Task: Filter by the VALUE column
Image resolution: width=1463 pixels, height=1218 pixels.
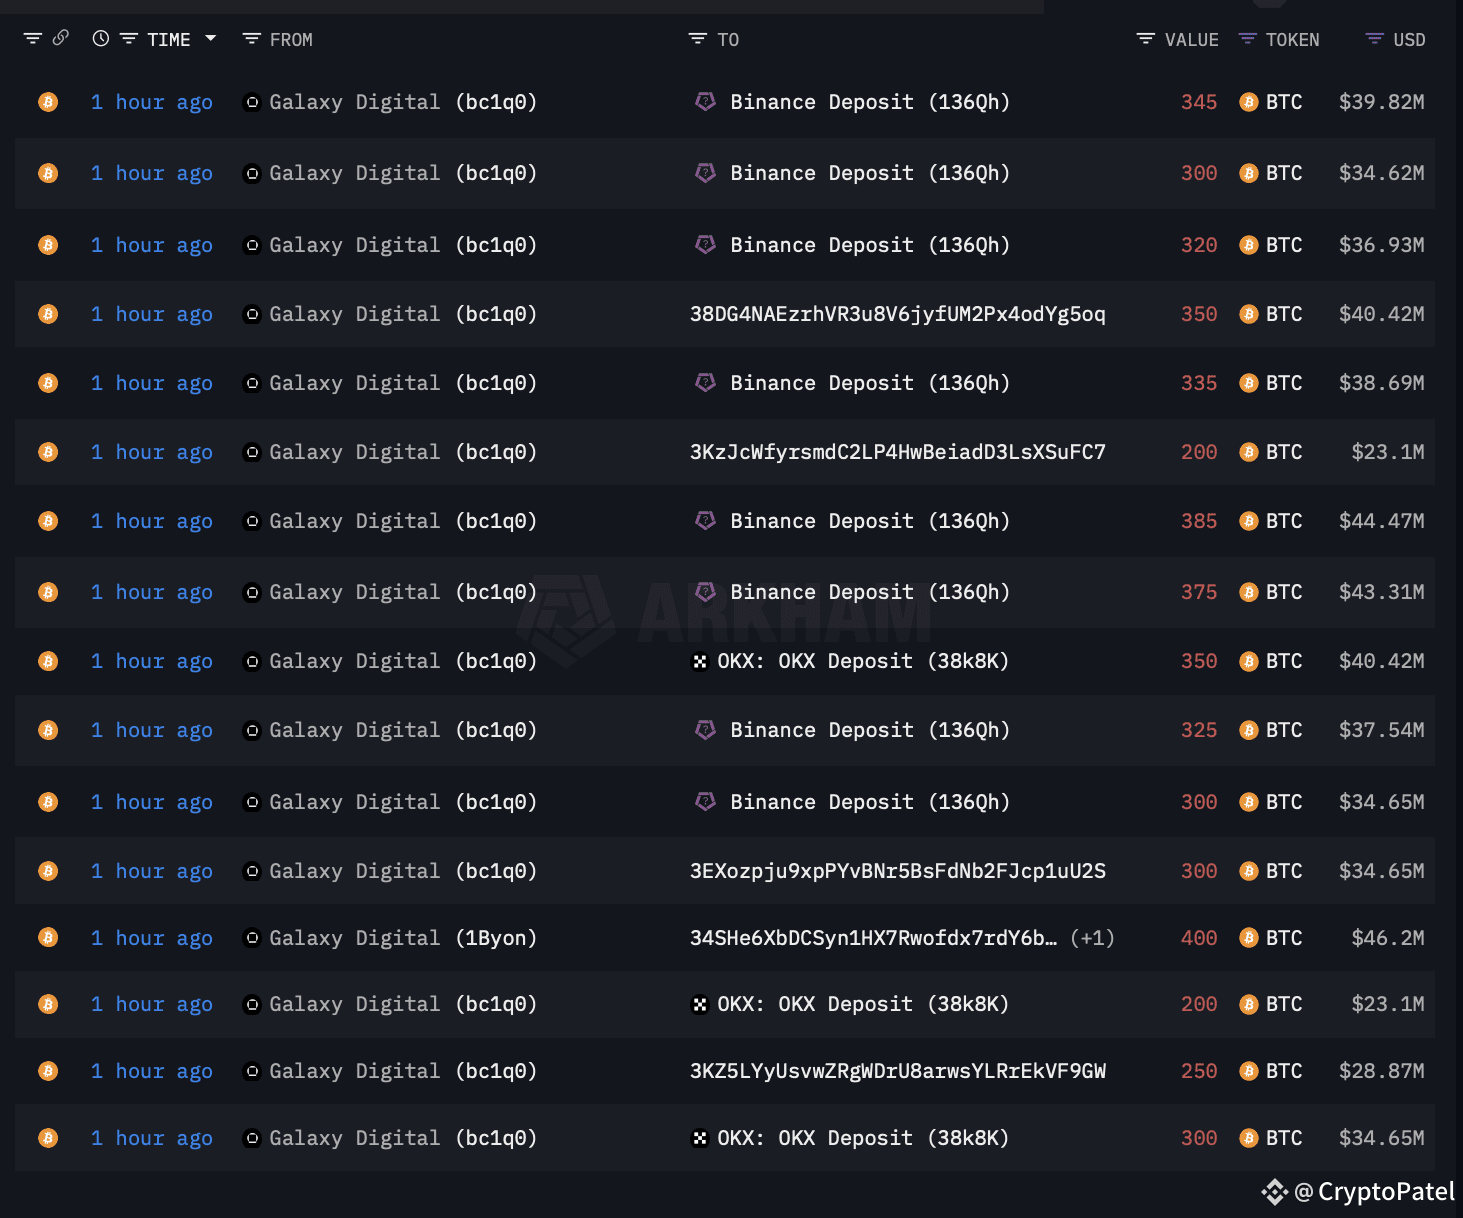Action: (x=1146, y=39)
